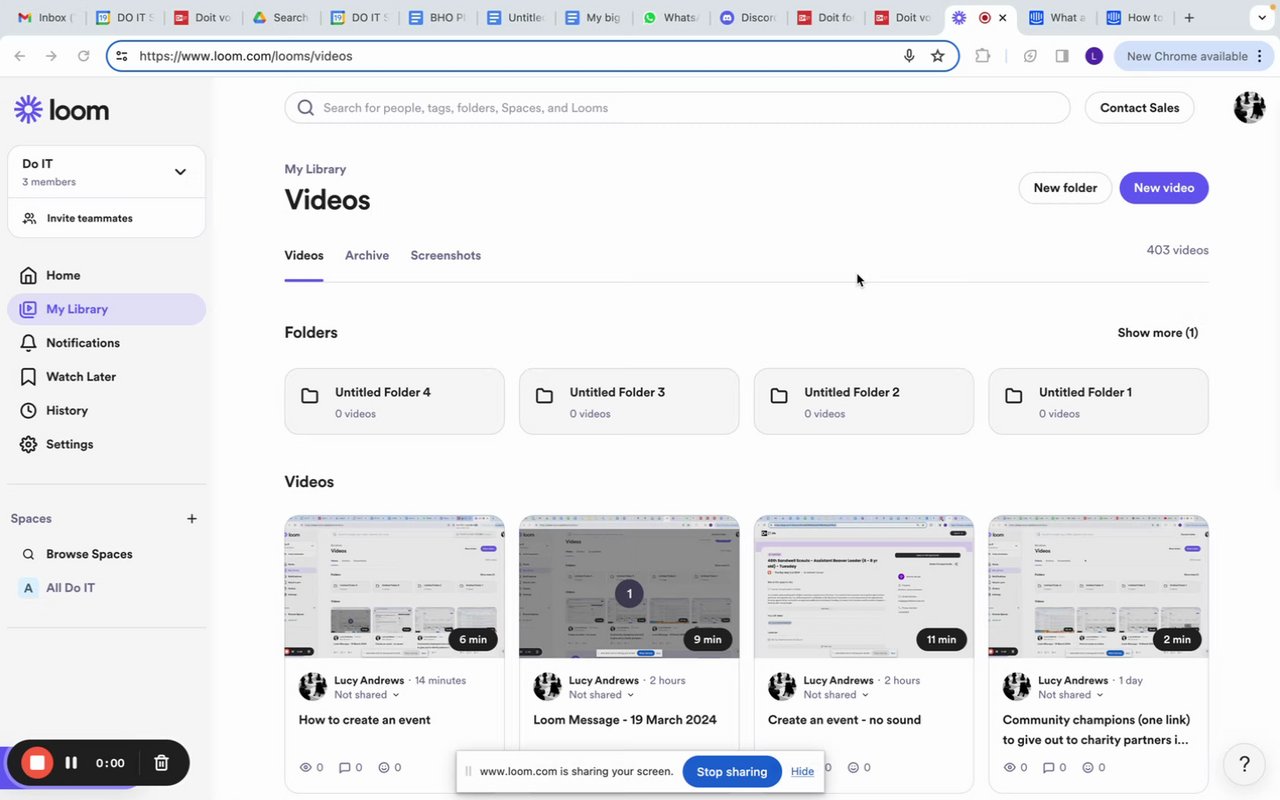Pause the recording
Image resolution: width=1280 pixels, height=800 pixels.
(71, 763)
